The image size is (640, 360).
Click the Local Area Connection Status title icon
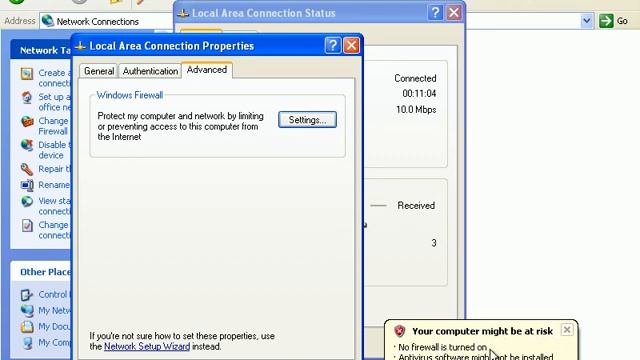(x=183, y=13)
